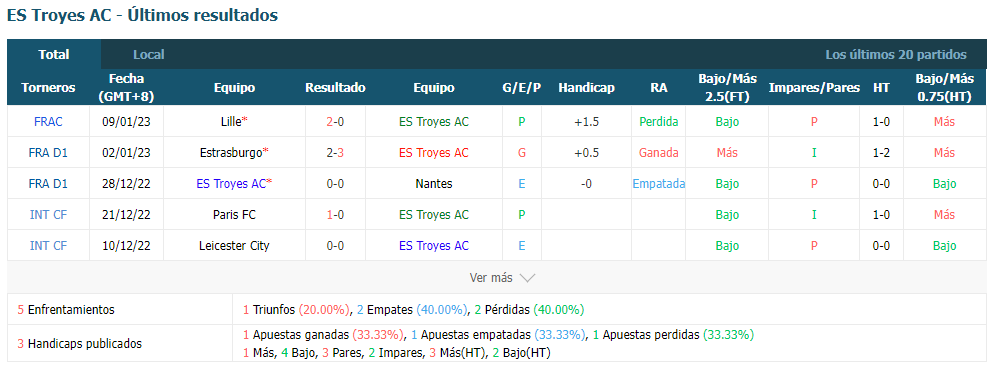The height and width of the screenshot is (372, 997).
Task: Click the 2-3 Estrasburgo match result
Action: (335, 153)
